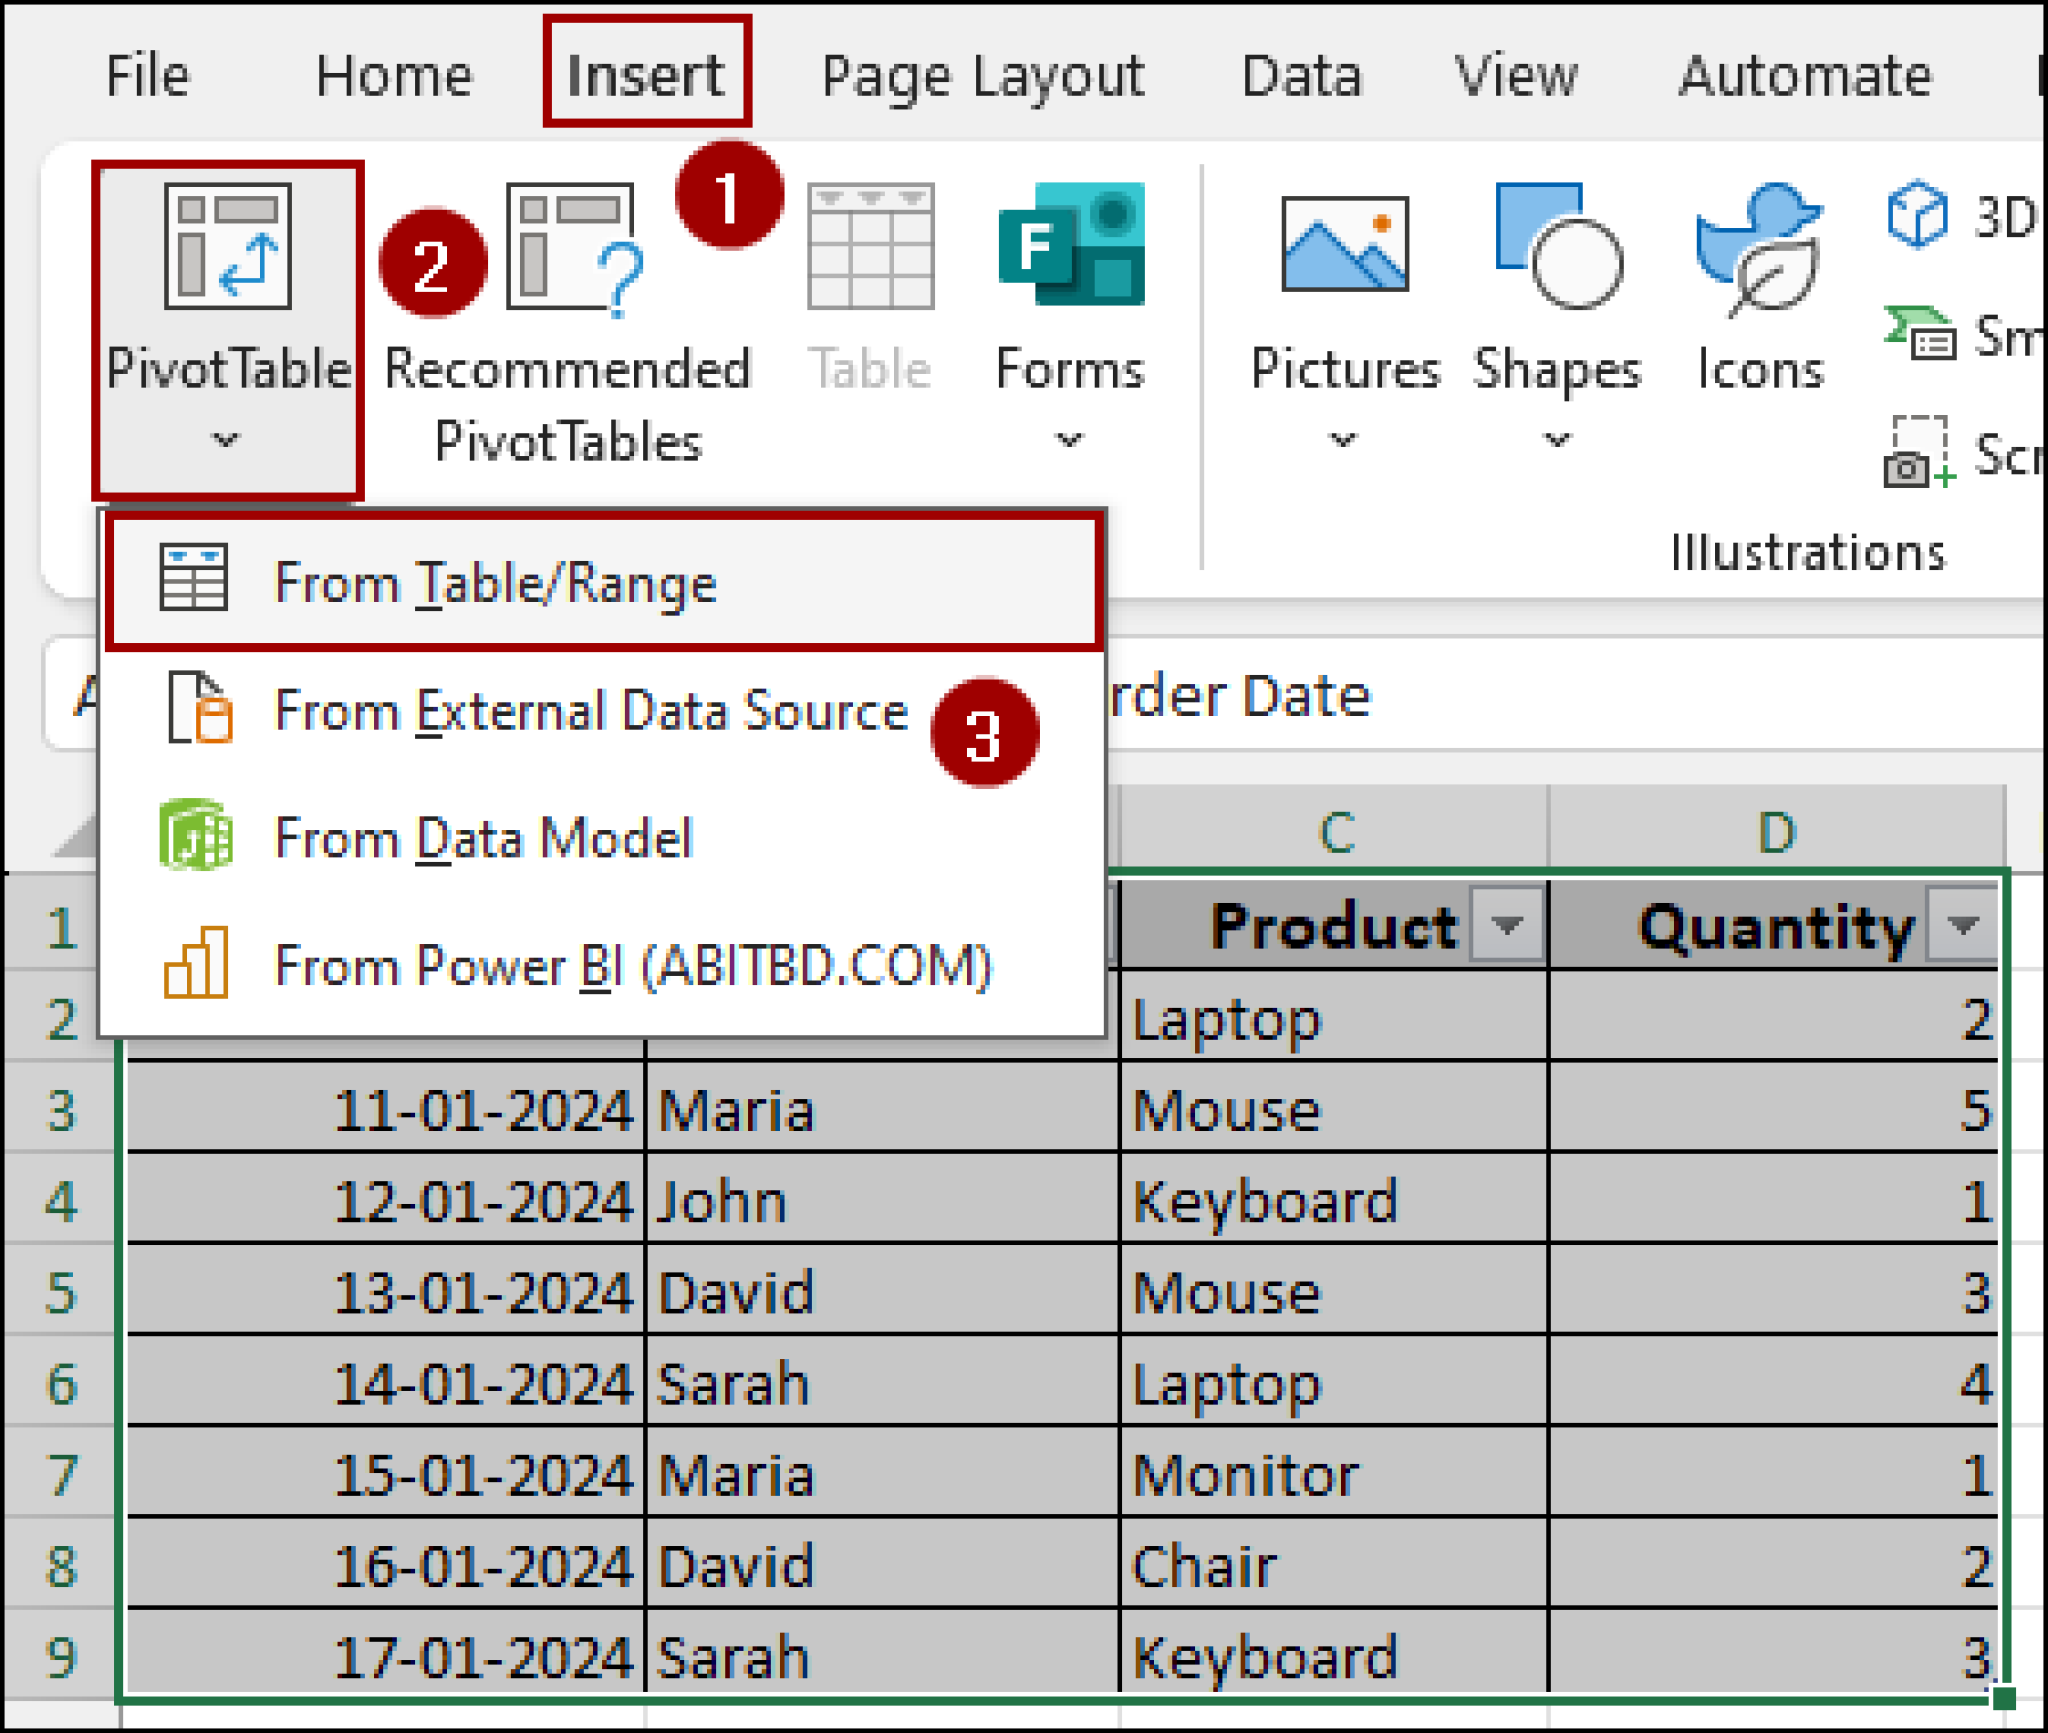Open the Quantity column filter dropdown
The image size is (2048, 1733).
click(1962, 925)
